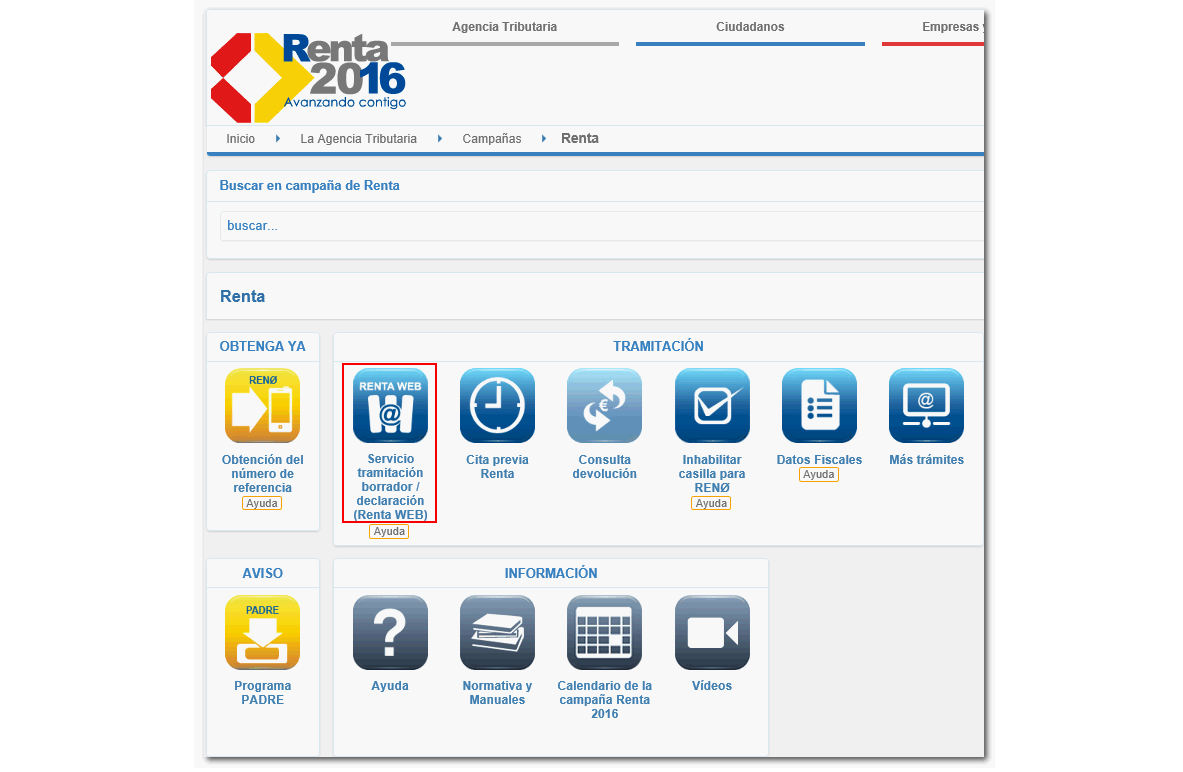Open the 'Obtención del número de referencia' link

[263, 474]
